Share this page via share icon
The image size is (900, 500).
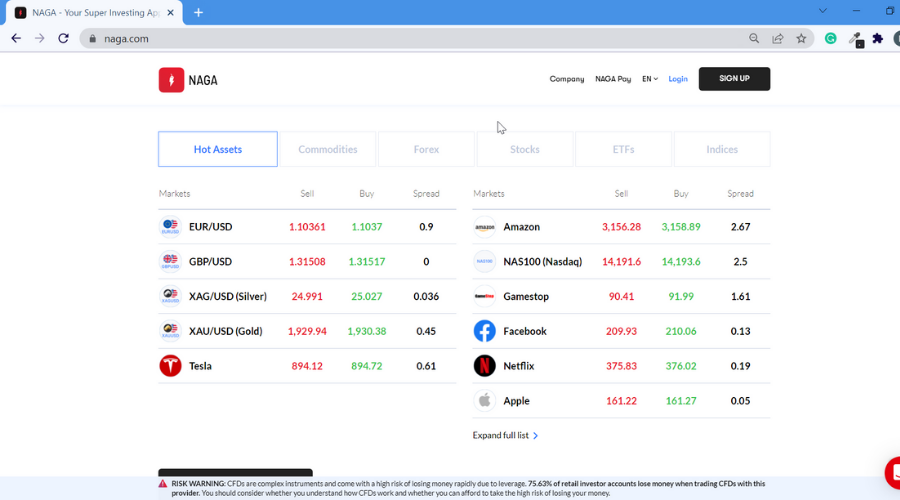pos(778,38)
